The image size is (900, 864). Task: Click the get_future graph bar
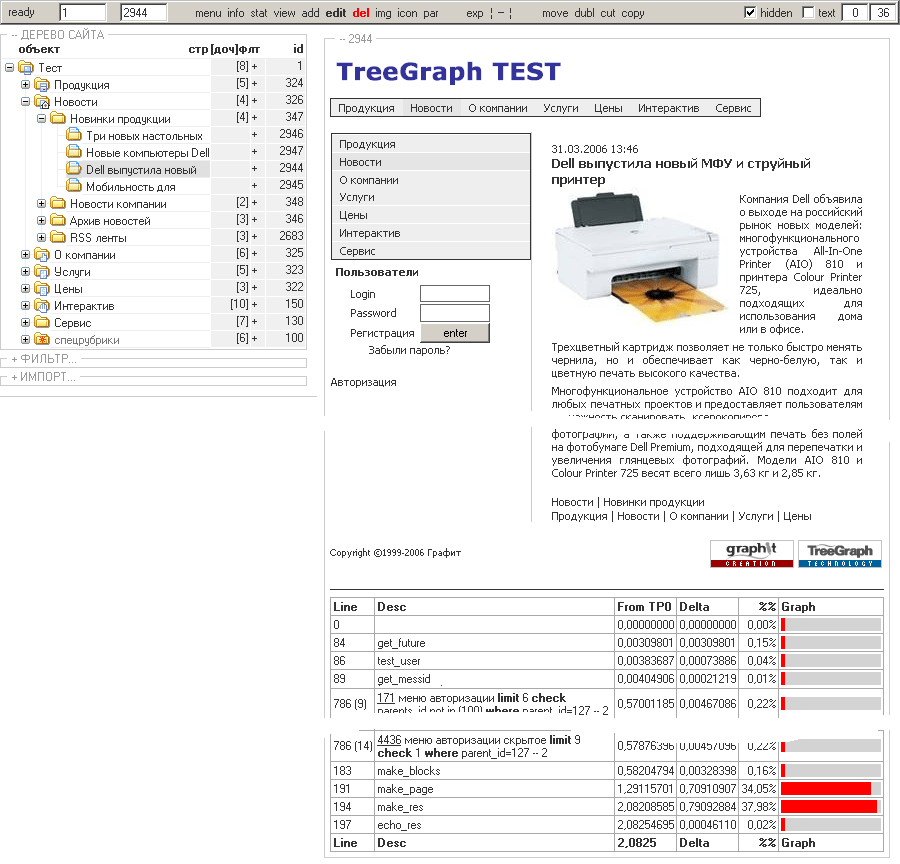point(831,643)
